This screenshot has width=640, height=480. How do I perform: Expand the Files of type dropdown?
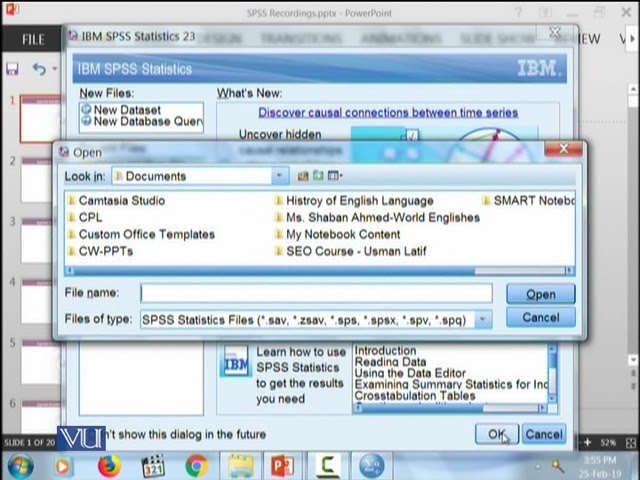[x=483, y=319]
